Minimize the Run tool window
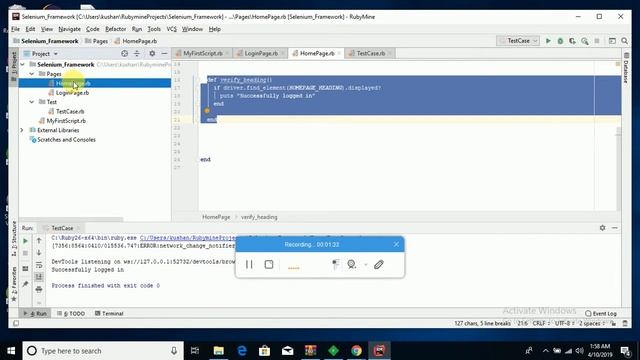This screenshot has height=360, width=640. (615, 228)
